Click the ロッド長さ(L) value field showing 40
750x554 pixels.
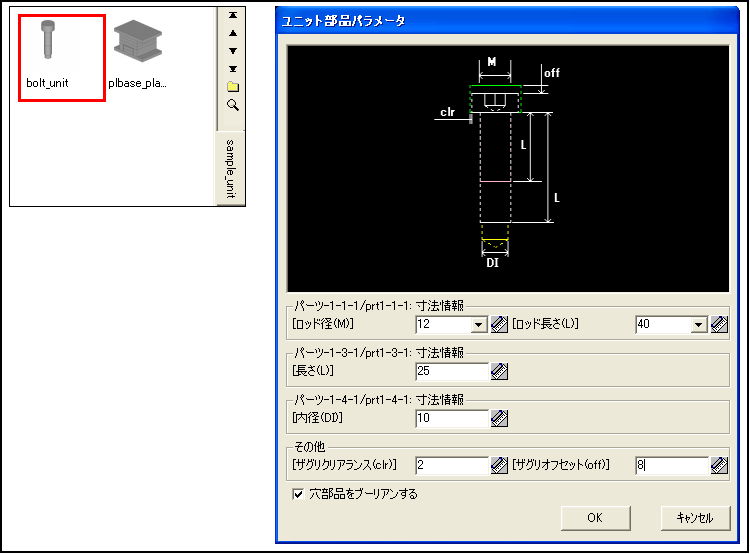coord(663,325)
